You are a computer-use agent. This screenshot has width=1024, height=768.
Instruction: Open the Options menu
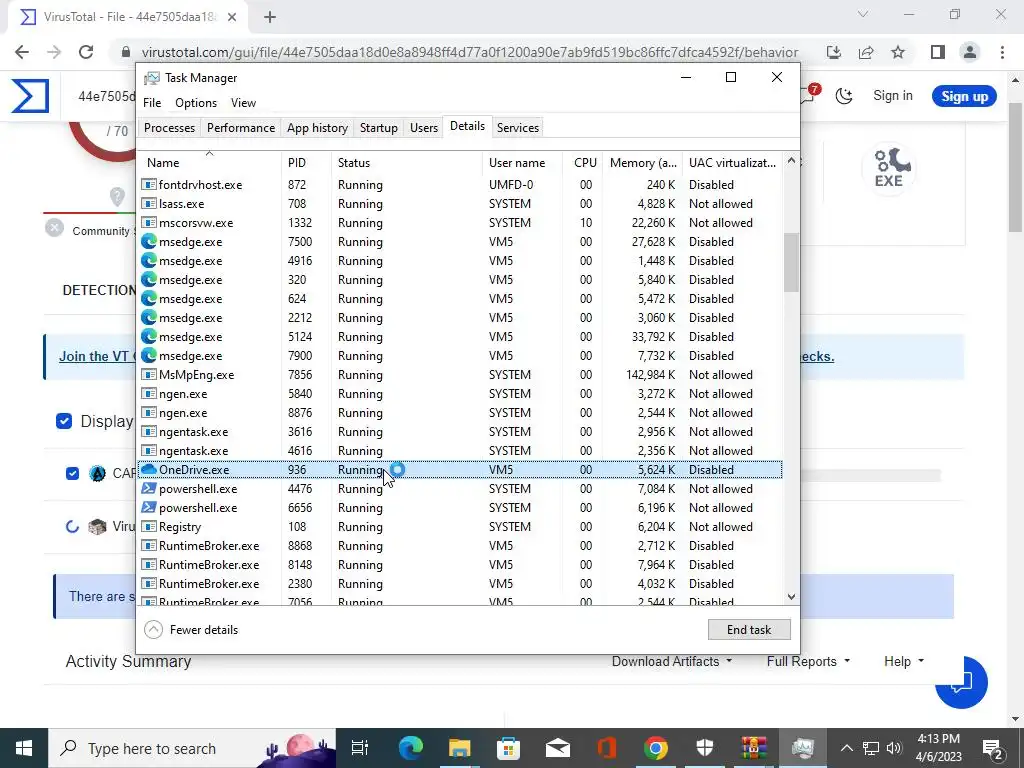click(196, 103)
